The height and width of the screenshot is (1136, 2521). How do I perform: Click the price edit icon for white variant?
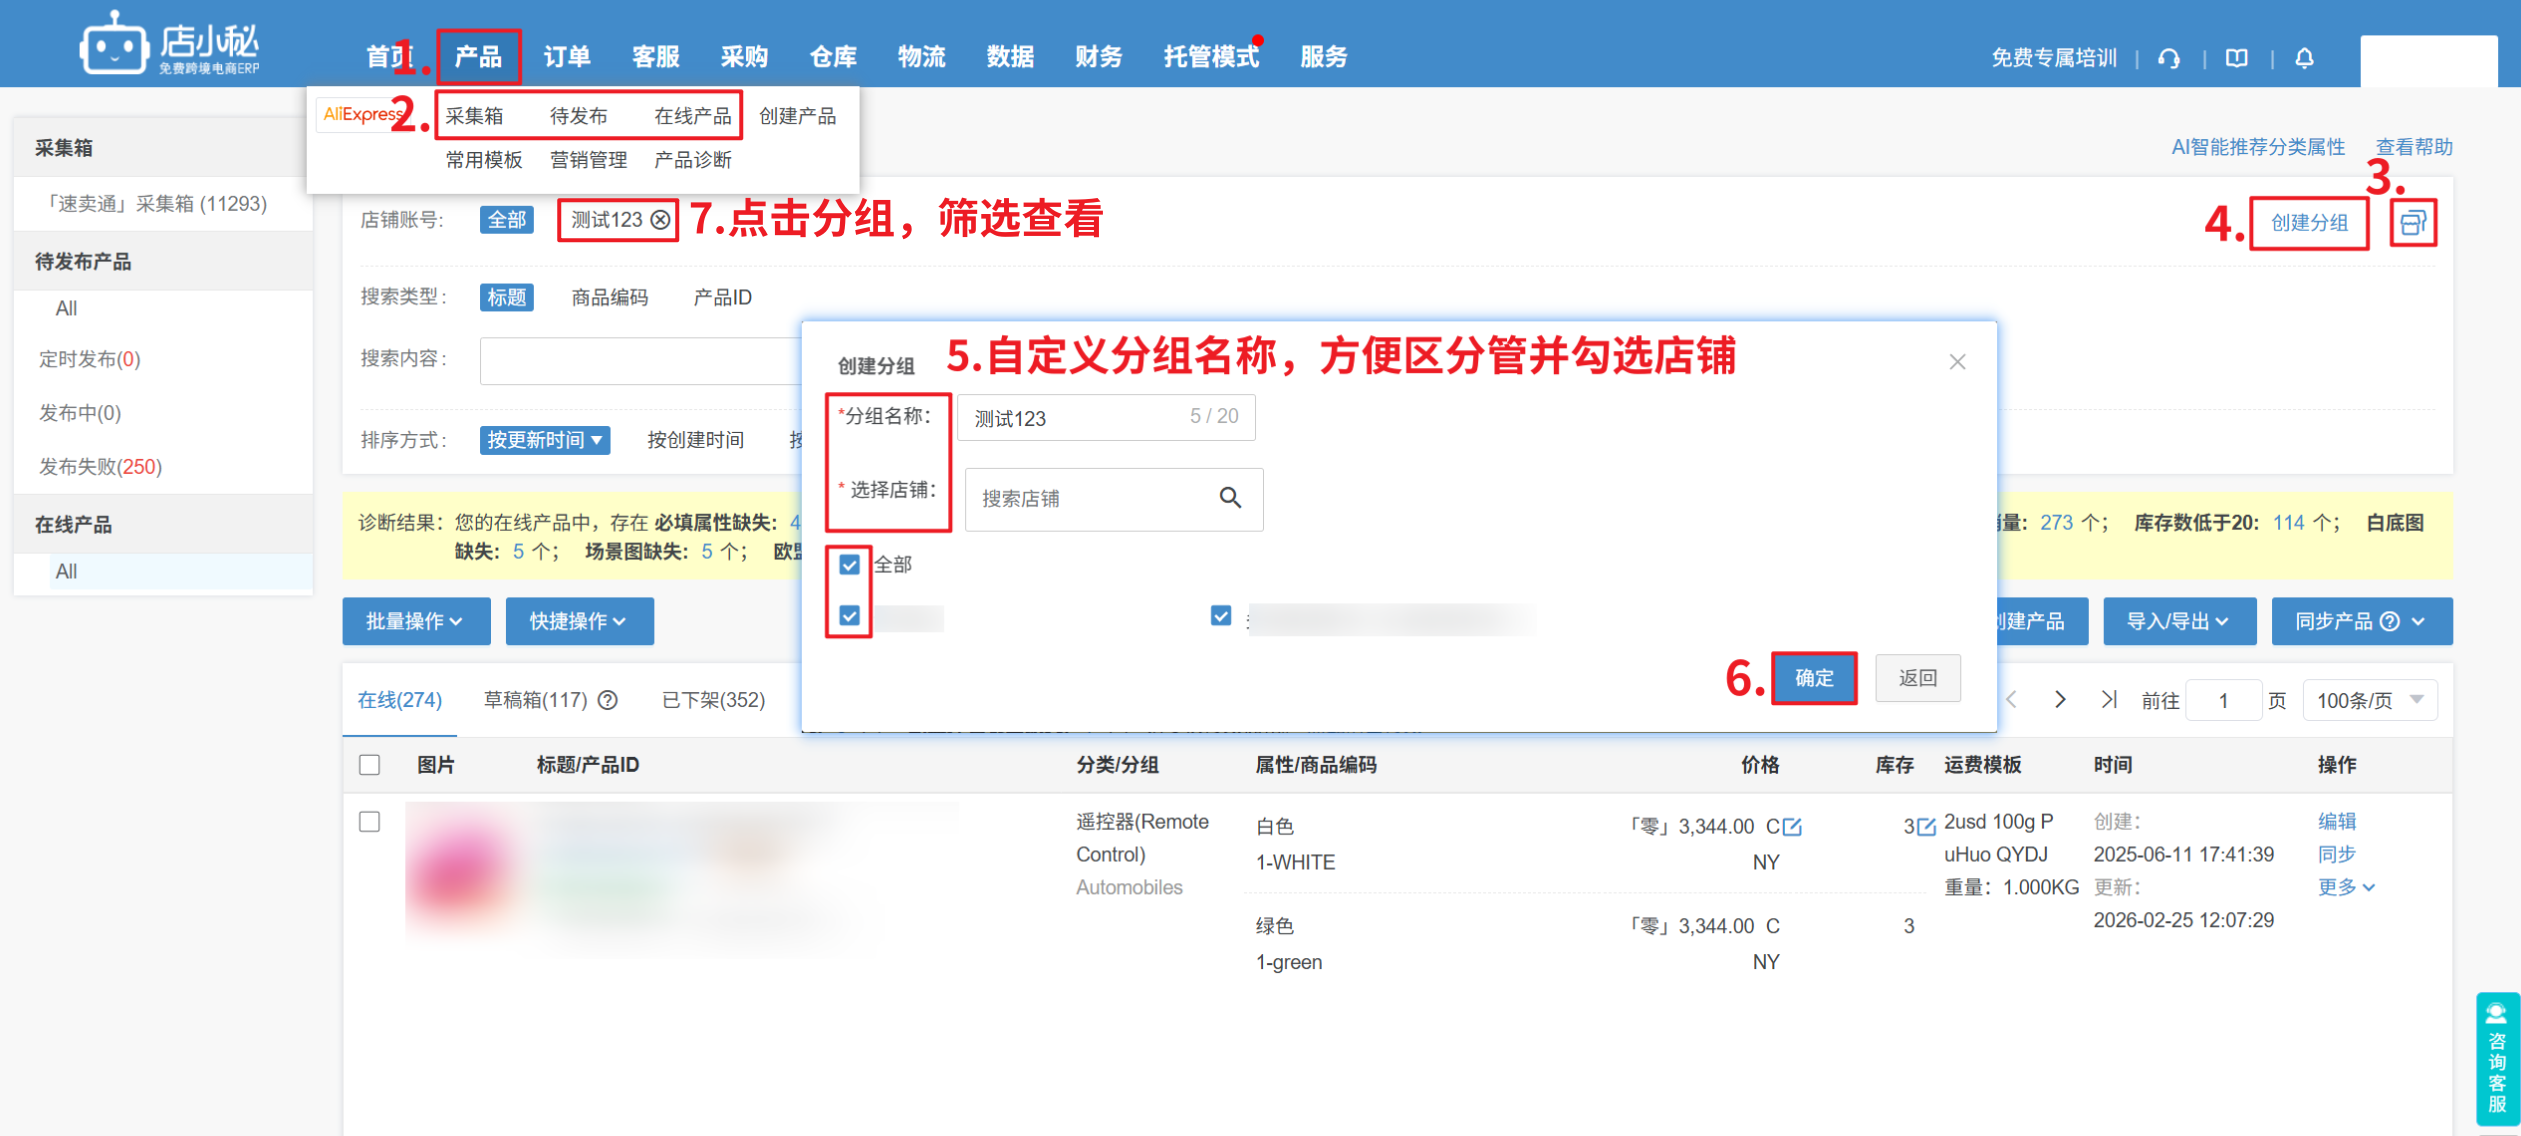pos(1792,827)
